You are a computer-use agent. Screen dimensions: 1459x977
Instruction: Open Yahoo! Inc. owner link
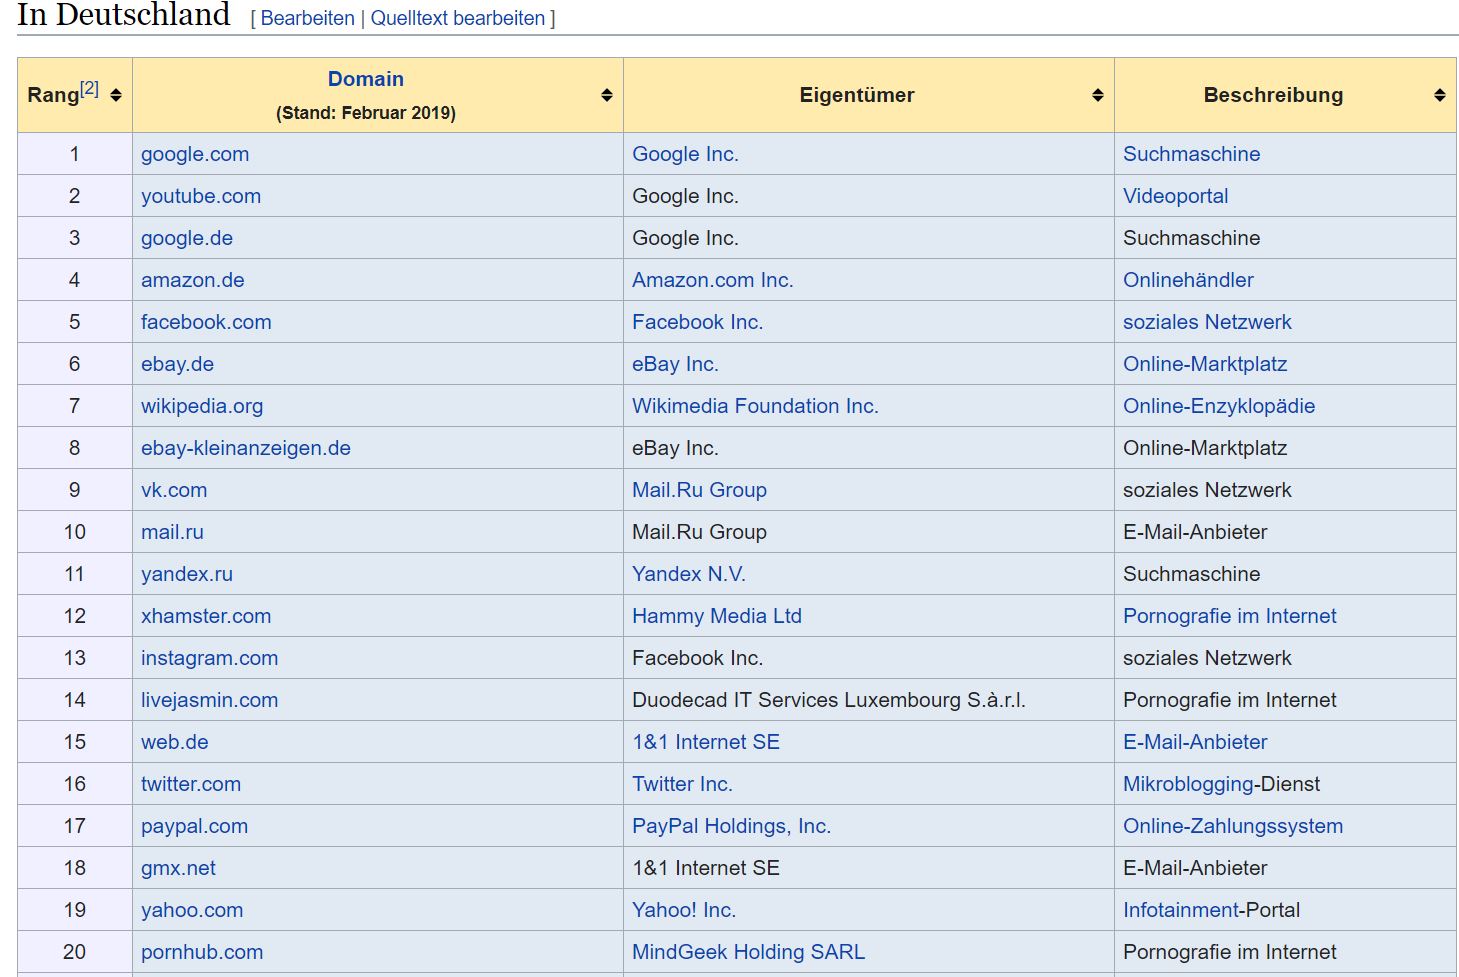684,910
